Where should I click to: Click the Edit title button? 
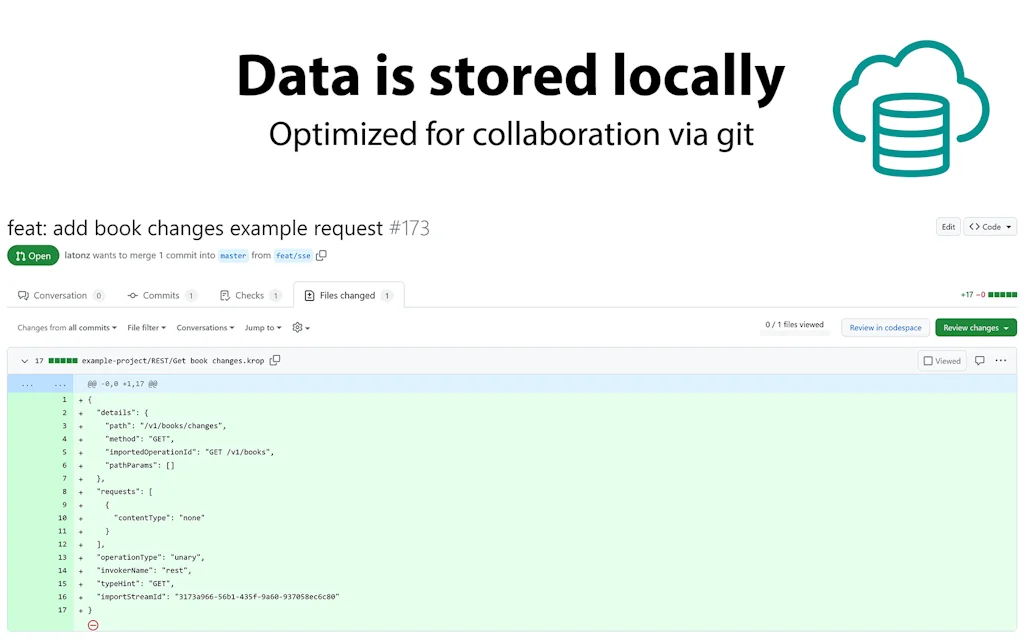pos(948,227)
